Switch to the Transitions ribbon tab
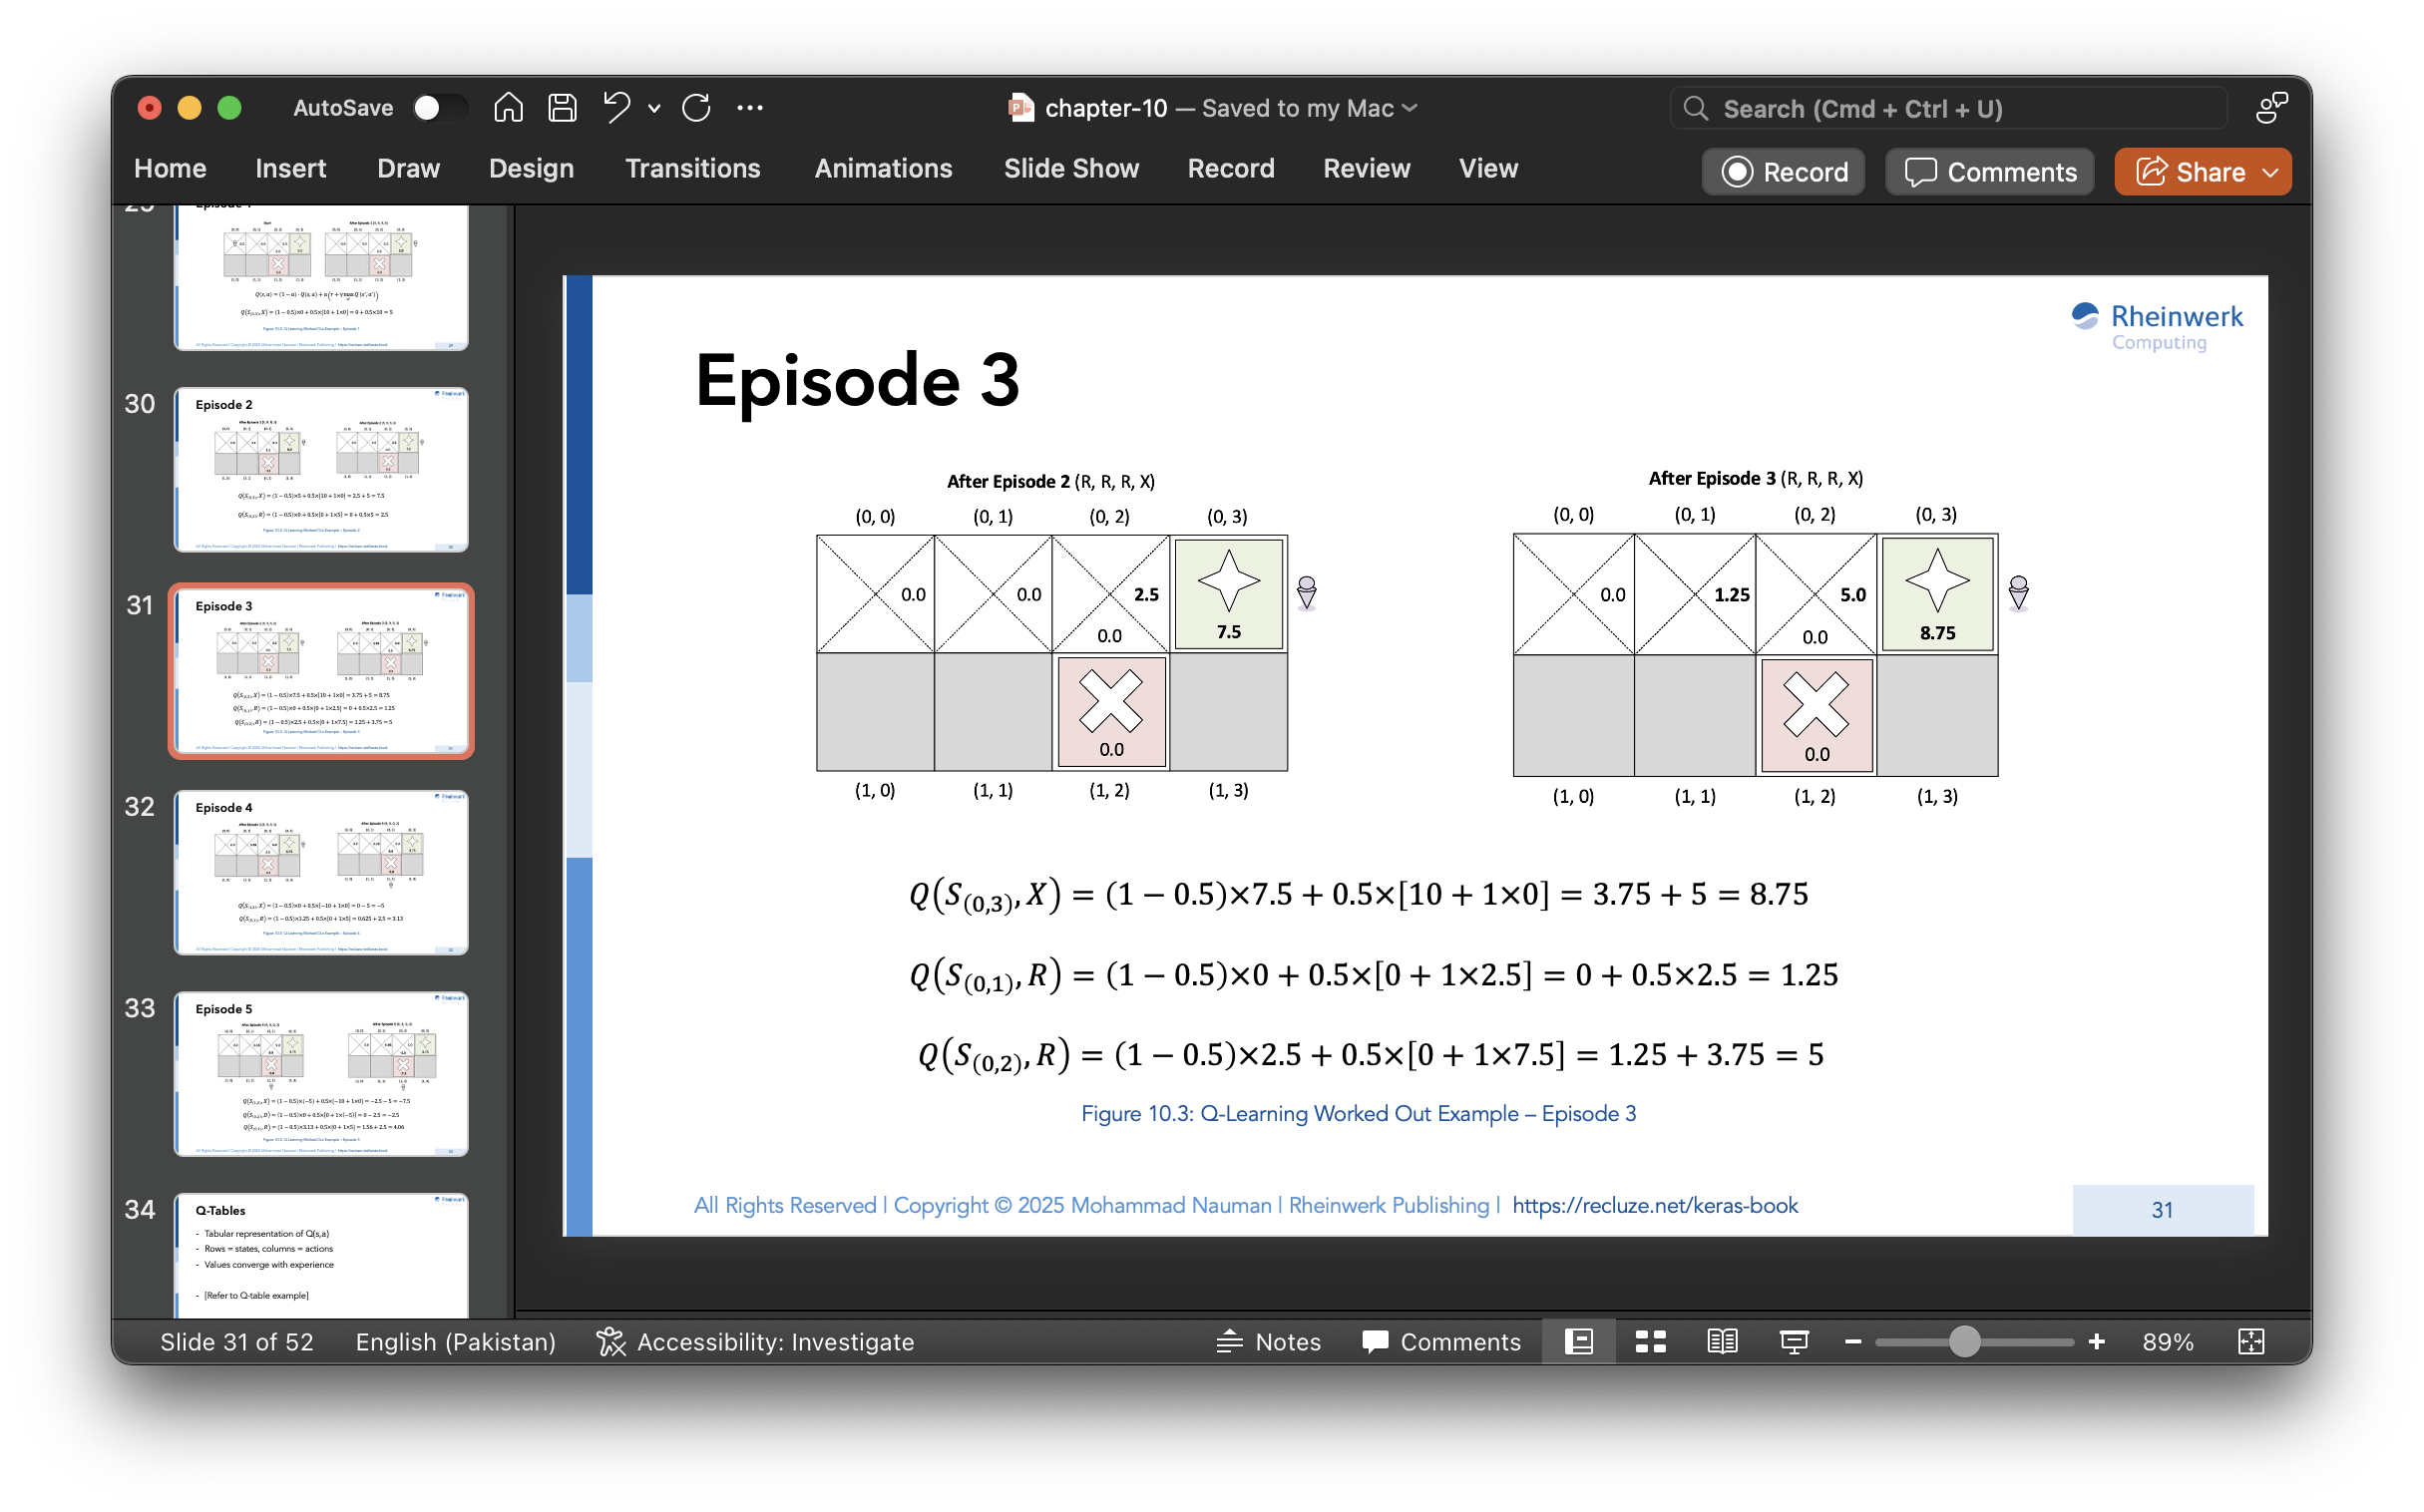 point(693,168)
